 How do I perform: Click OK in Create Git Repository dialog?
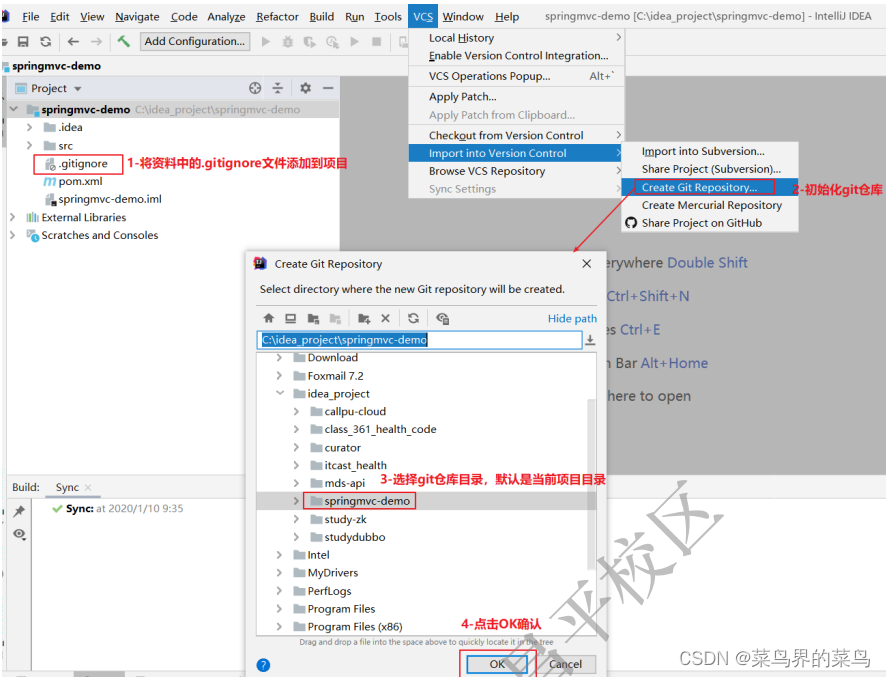click(x=497, y=664)
